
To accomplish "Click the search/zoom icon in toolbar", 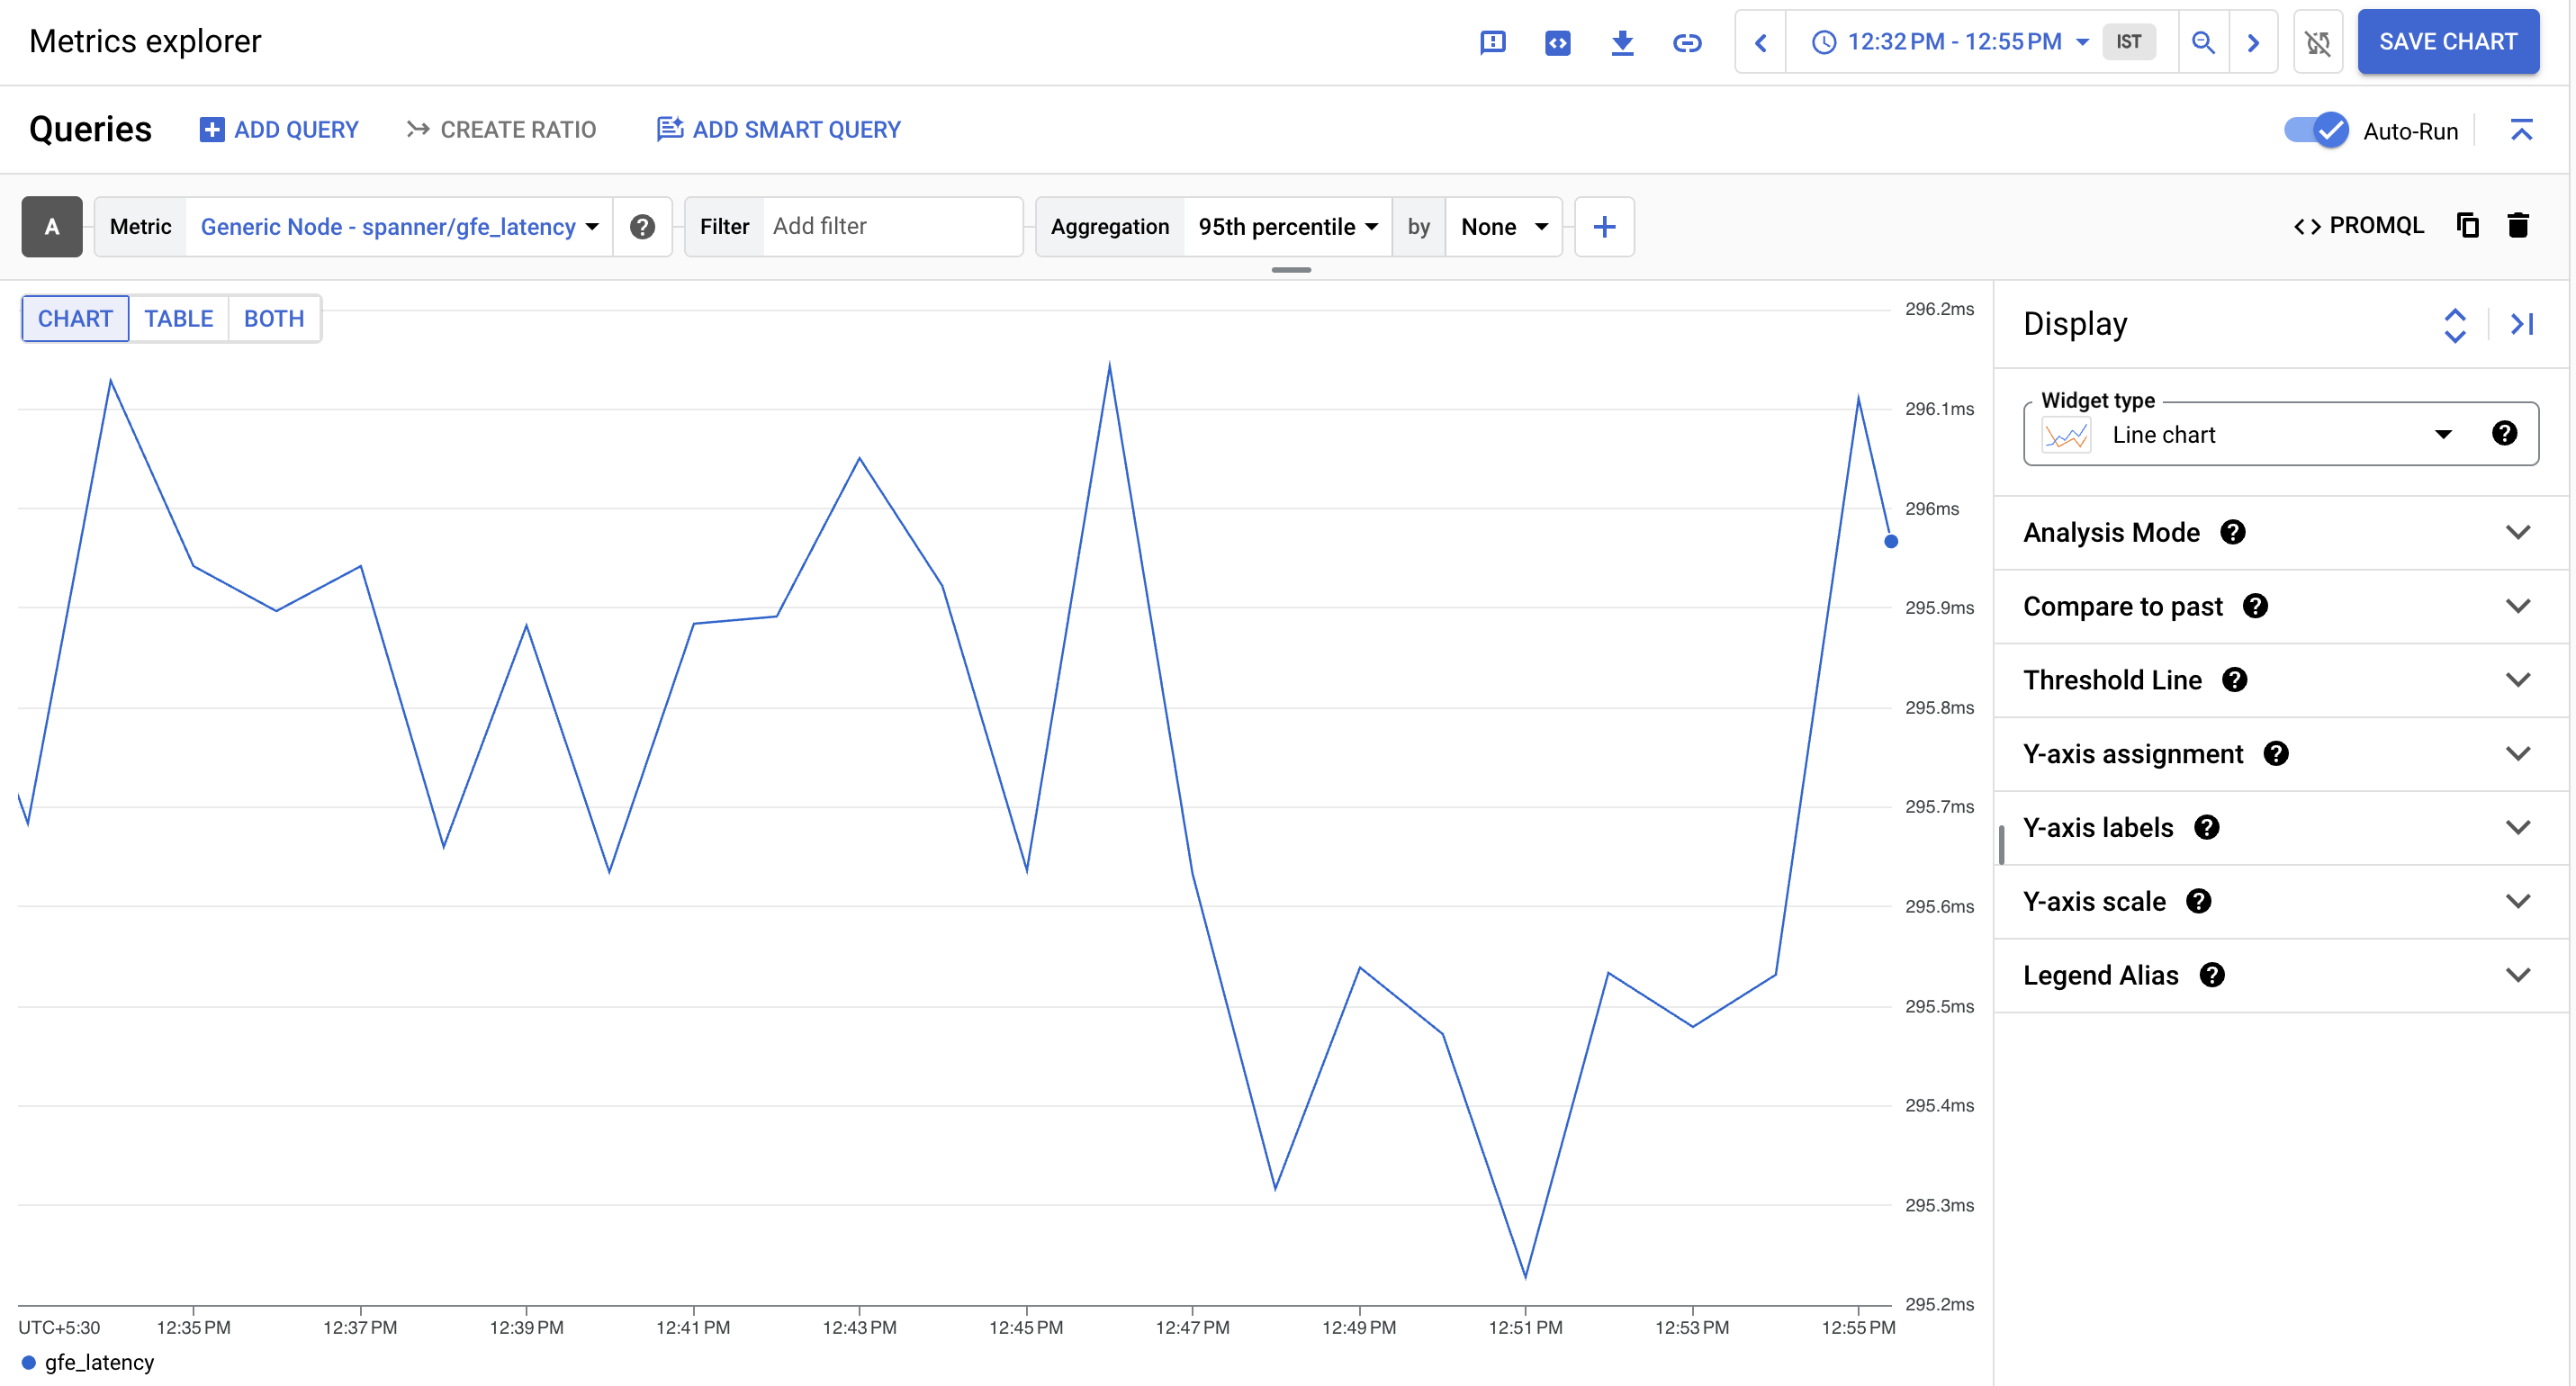I will pos(2204,42).
